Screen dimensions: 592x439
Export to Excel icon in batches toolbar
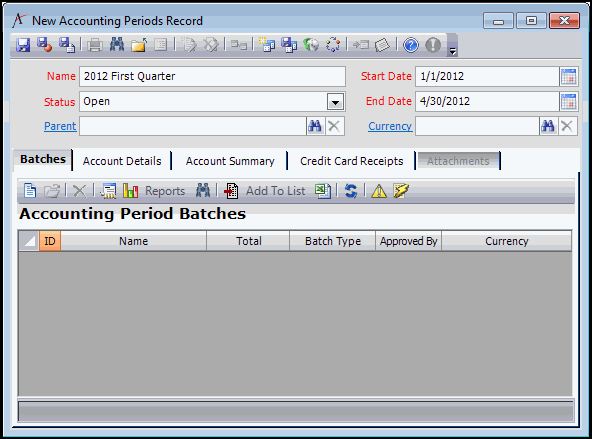[323, 191]
